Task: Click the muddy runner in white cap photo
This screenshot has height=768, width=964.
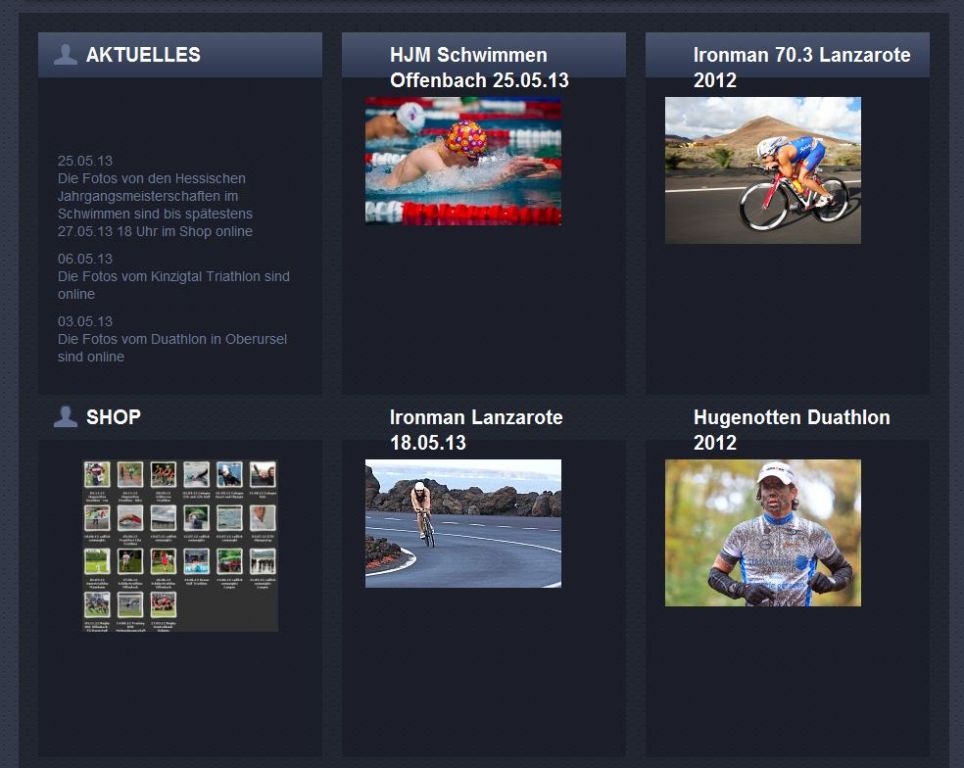Action: 763,532
